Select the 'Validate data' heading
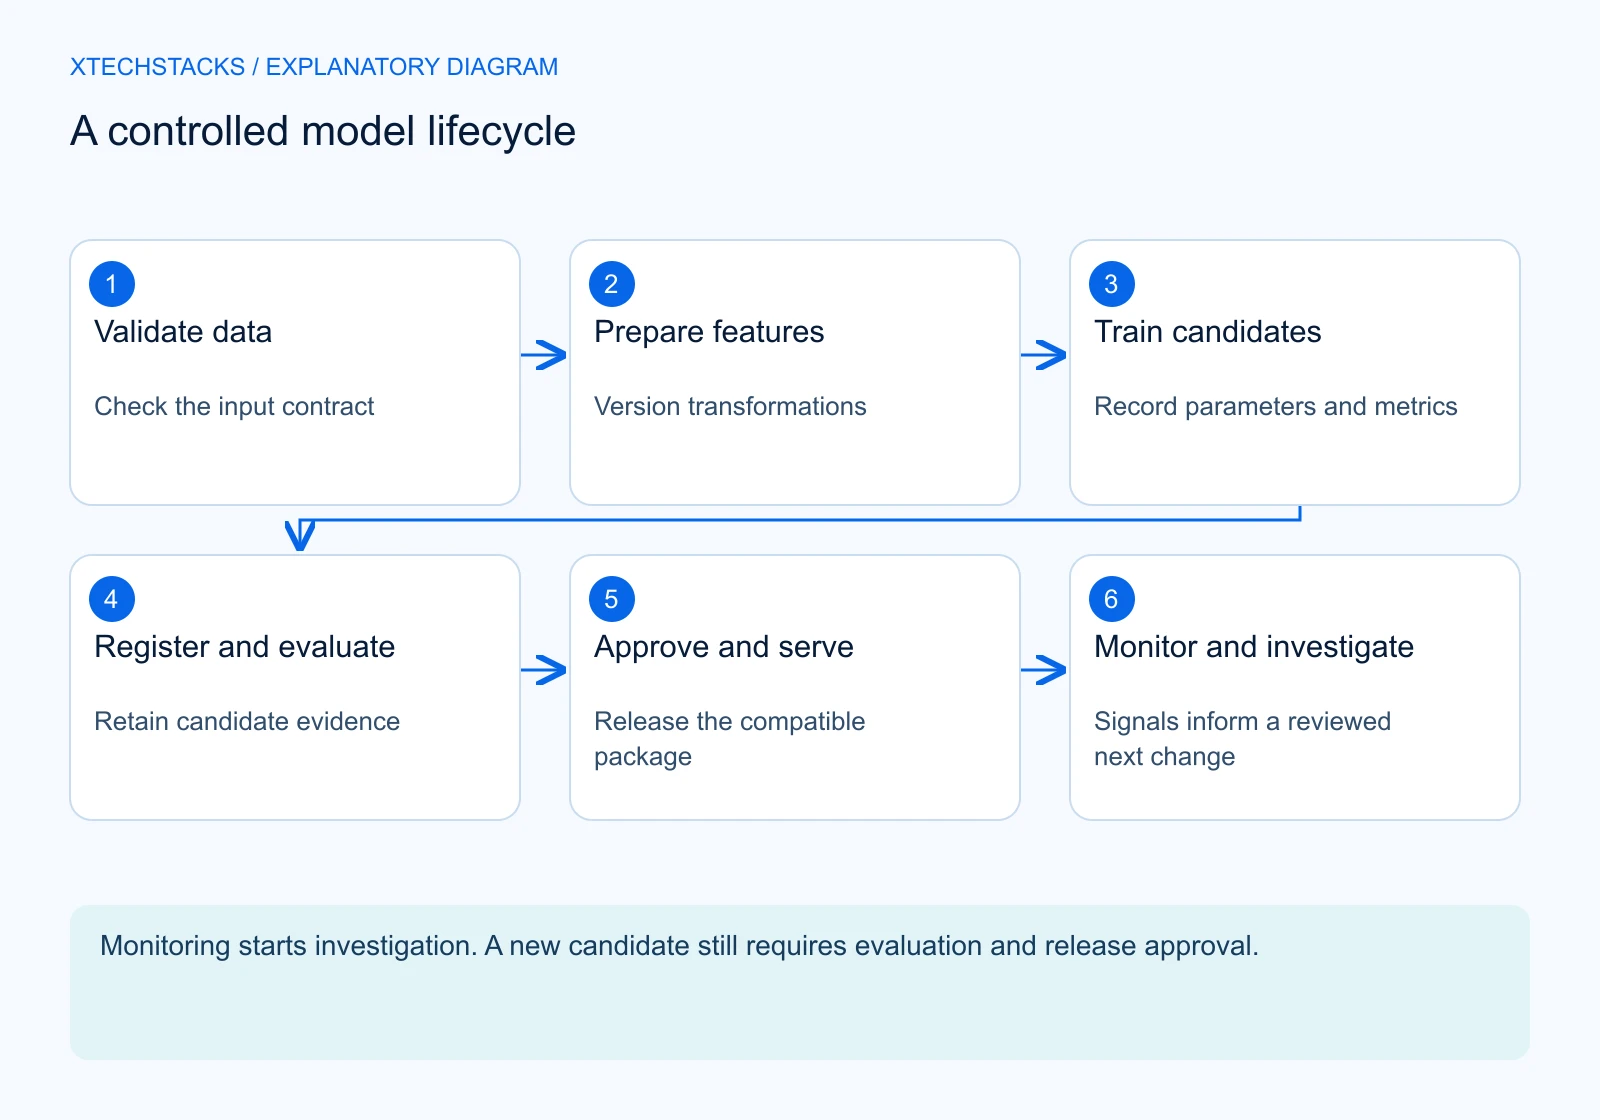Viewport: 1600px width, 1120px height. tap(183, 332)
